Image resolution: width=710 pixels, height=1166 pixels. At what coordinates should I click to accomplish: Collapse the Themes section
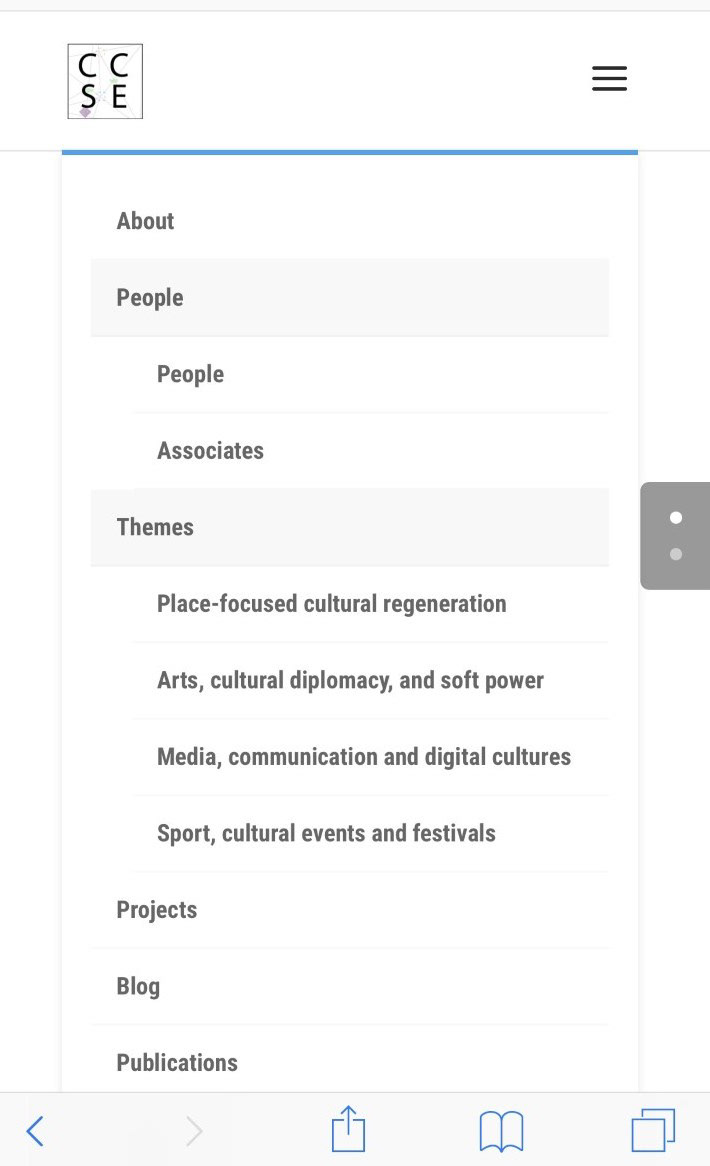pyautogui.click(x=155, y=527)
